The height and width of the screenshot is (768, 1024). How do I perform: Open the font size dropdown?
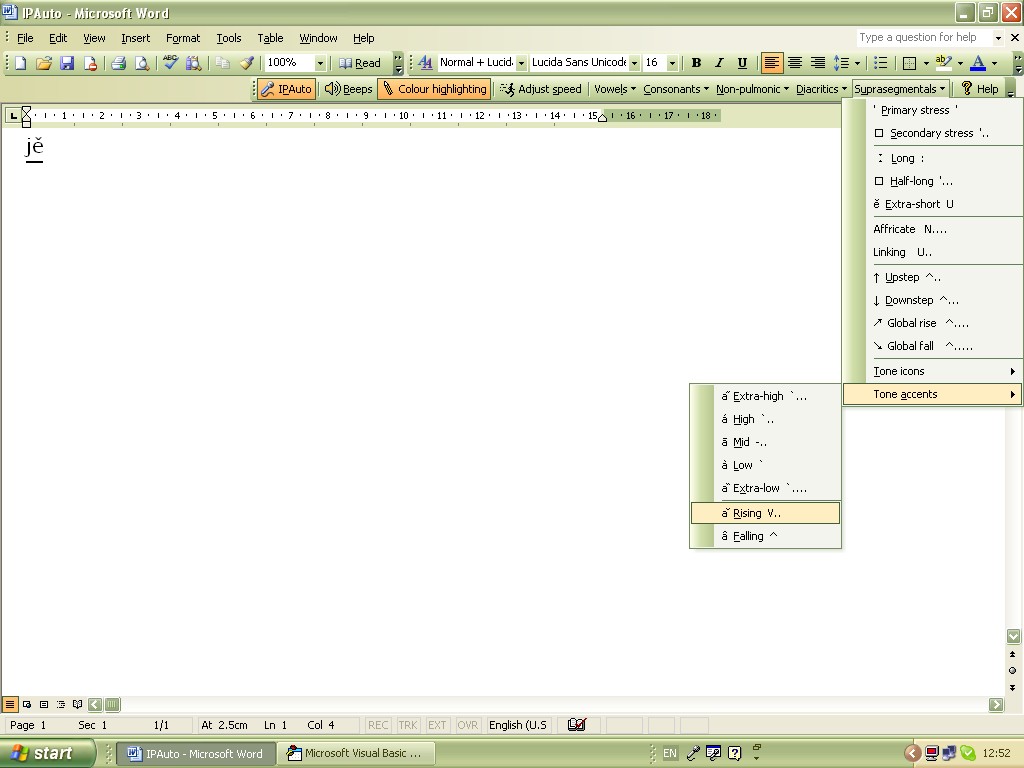(670, 62)
